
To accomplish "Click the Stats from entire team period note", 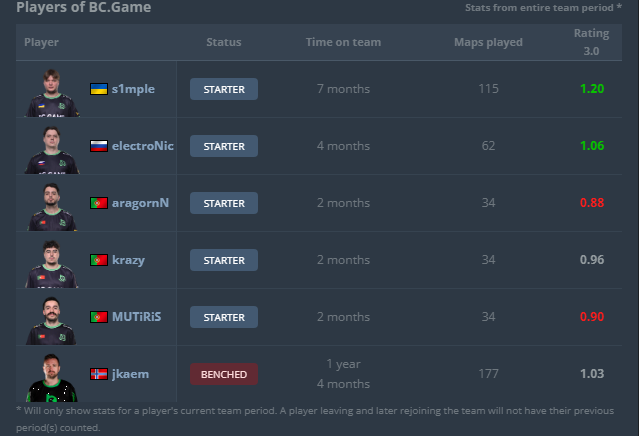I will pos(544,8).
